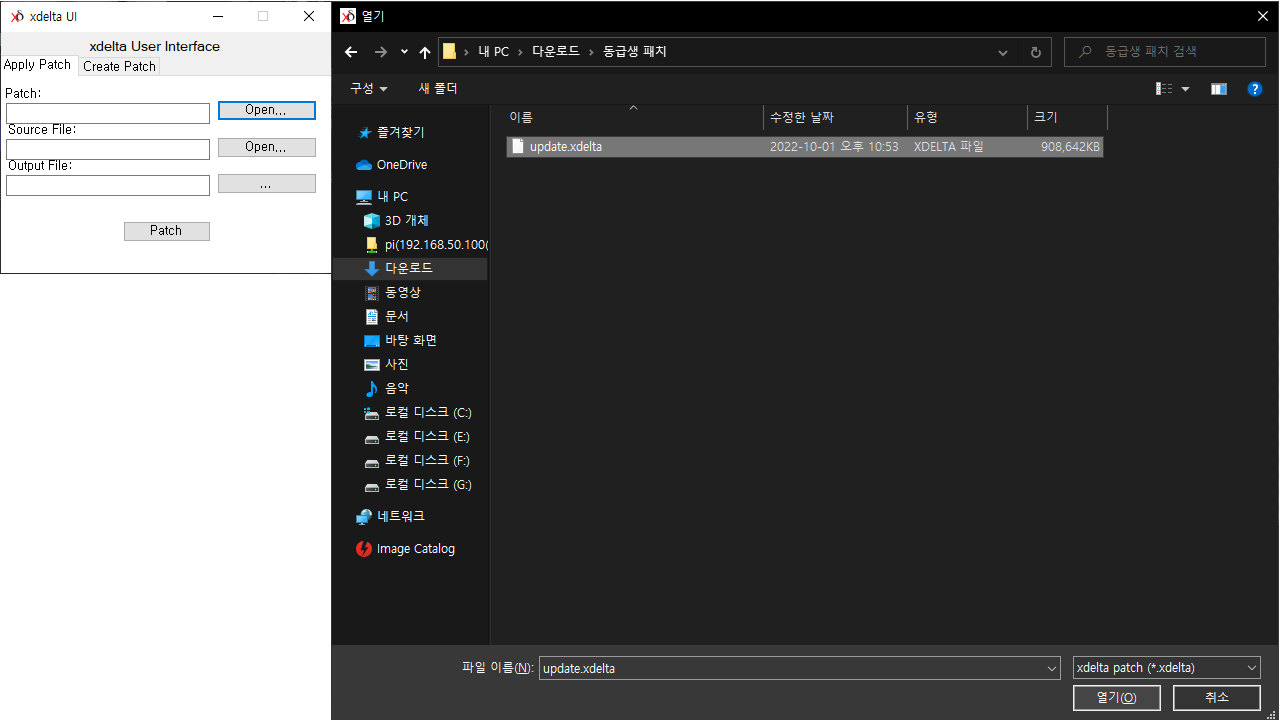The height and width of the screenshot is (720, 1280).
Task: Sort files by 이름 column
Action: tap(633, 117)
